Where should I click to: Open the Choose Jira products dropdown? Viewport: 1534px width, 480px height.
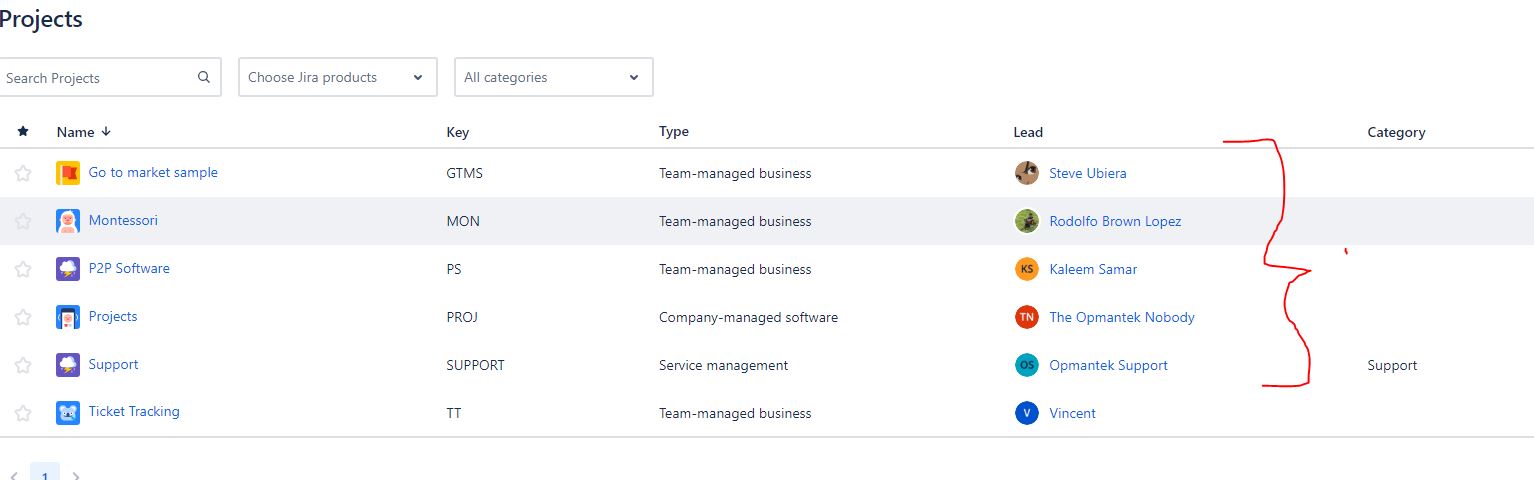(x=338, y=77)
